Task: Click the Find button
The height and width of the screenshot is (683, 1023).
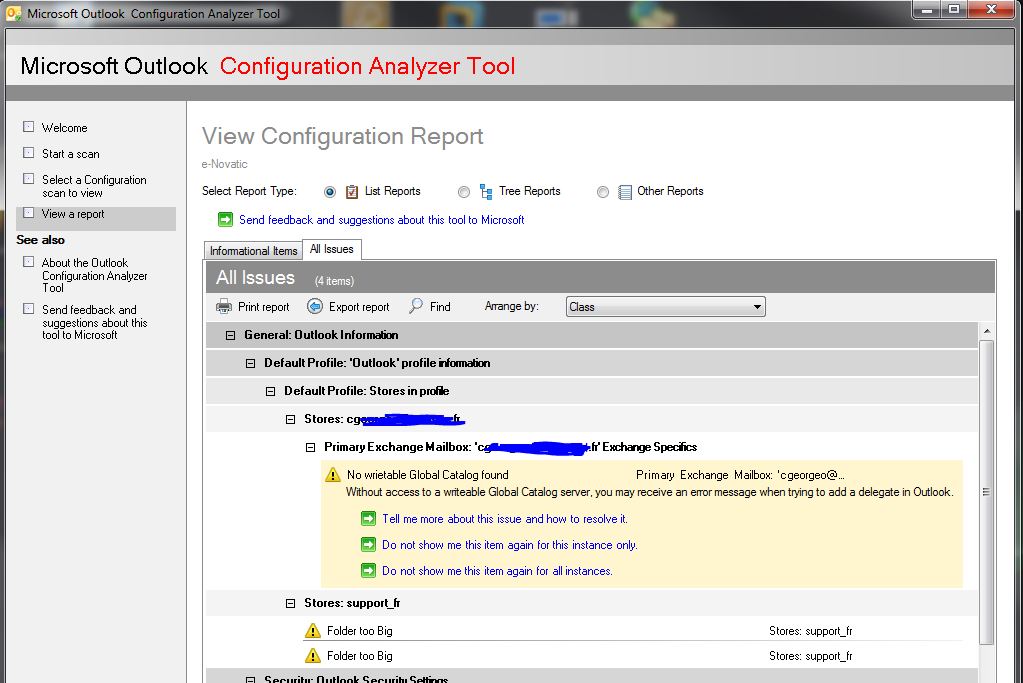Action: click(x=430, y=307)
